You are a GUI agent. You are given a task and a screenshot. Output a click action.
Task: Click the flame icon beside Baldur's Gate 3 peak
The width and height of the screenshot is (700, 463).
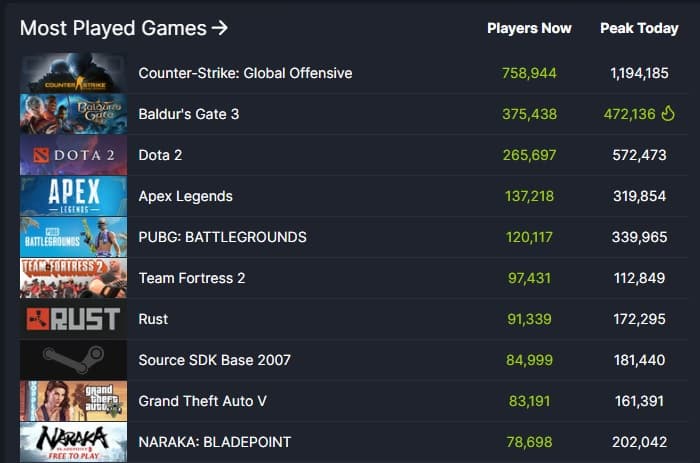point(670,114)
